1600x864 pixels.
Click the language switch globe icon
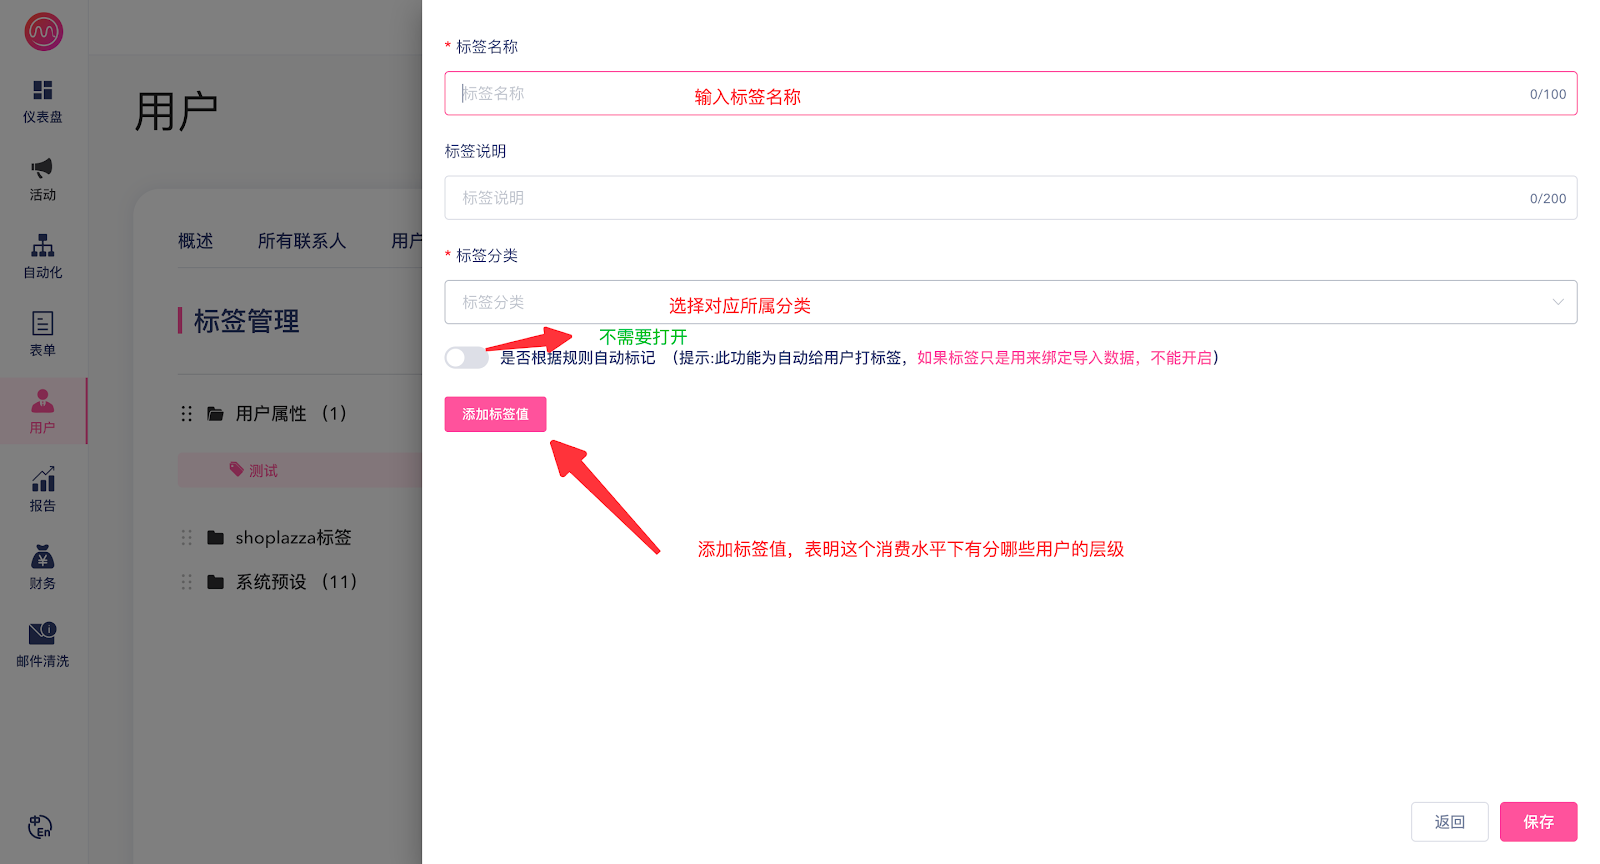(40, 827)
